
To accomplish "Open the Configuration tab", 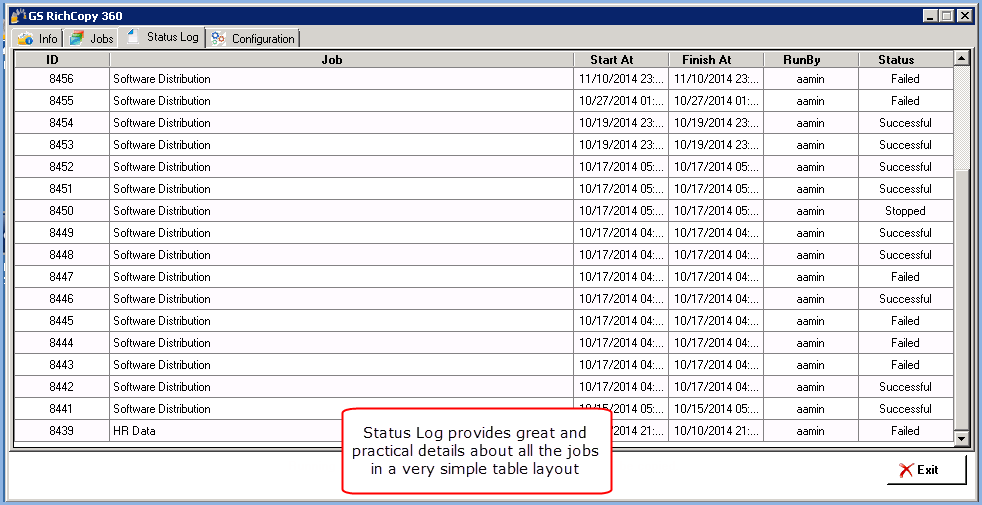I will (253, 39).
